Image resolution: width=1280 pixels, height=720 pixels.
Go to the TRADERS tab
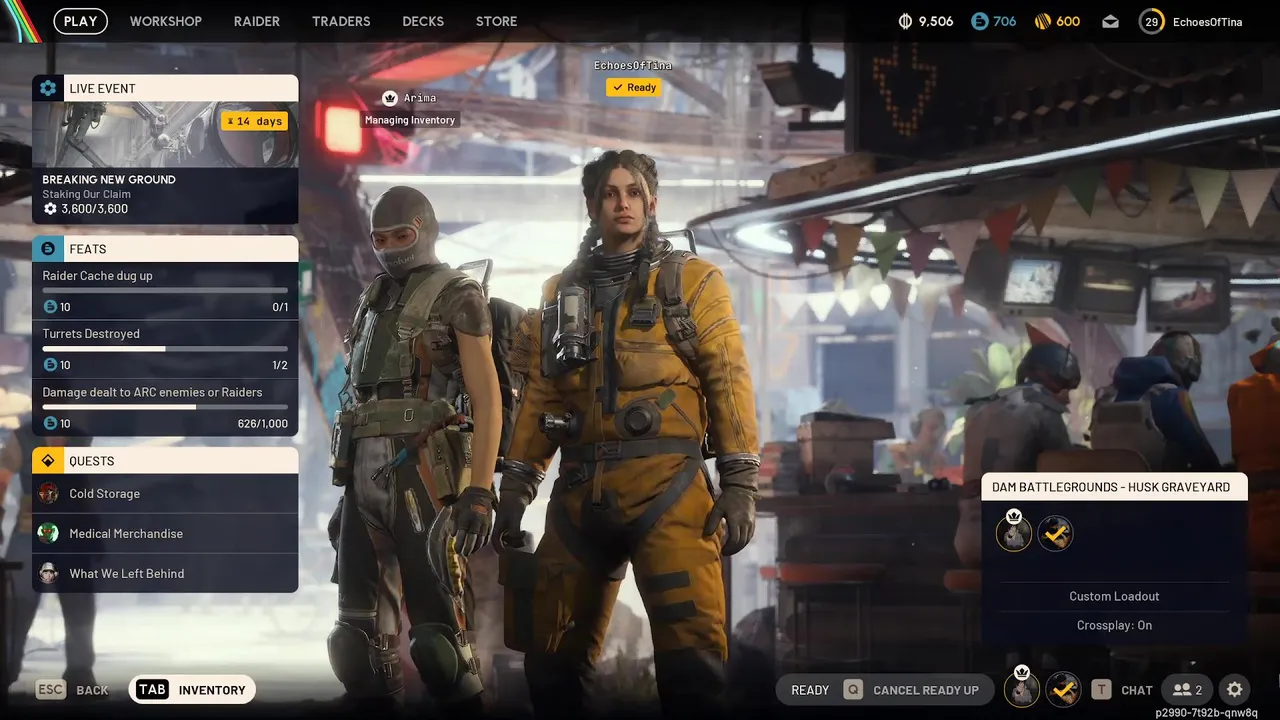[341, 21]
